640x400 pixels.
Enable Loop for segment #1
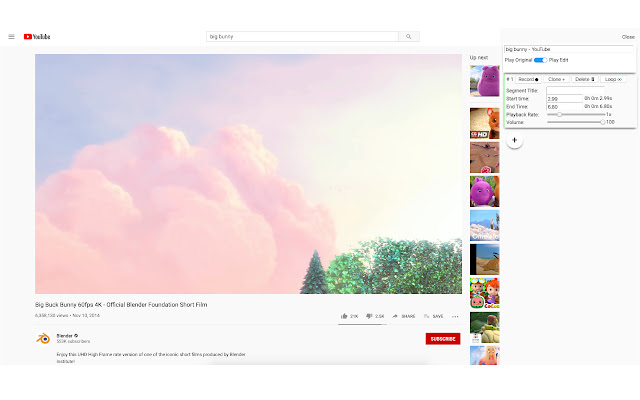tap(613, 79)
